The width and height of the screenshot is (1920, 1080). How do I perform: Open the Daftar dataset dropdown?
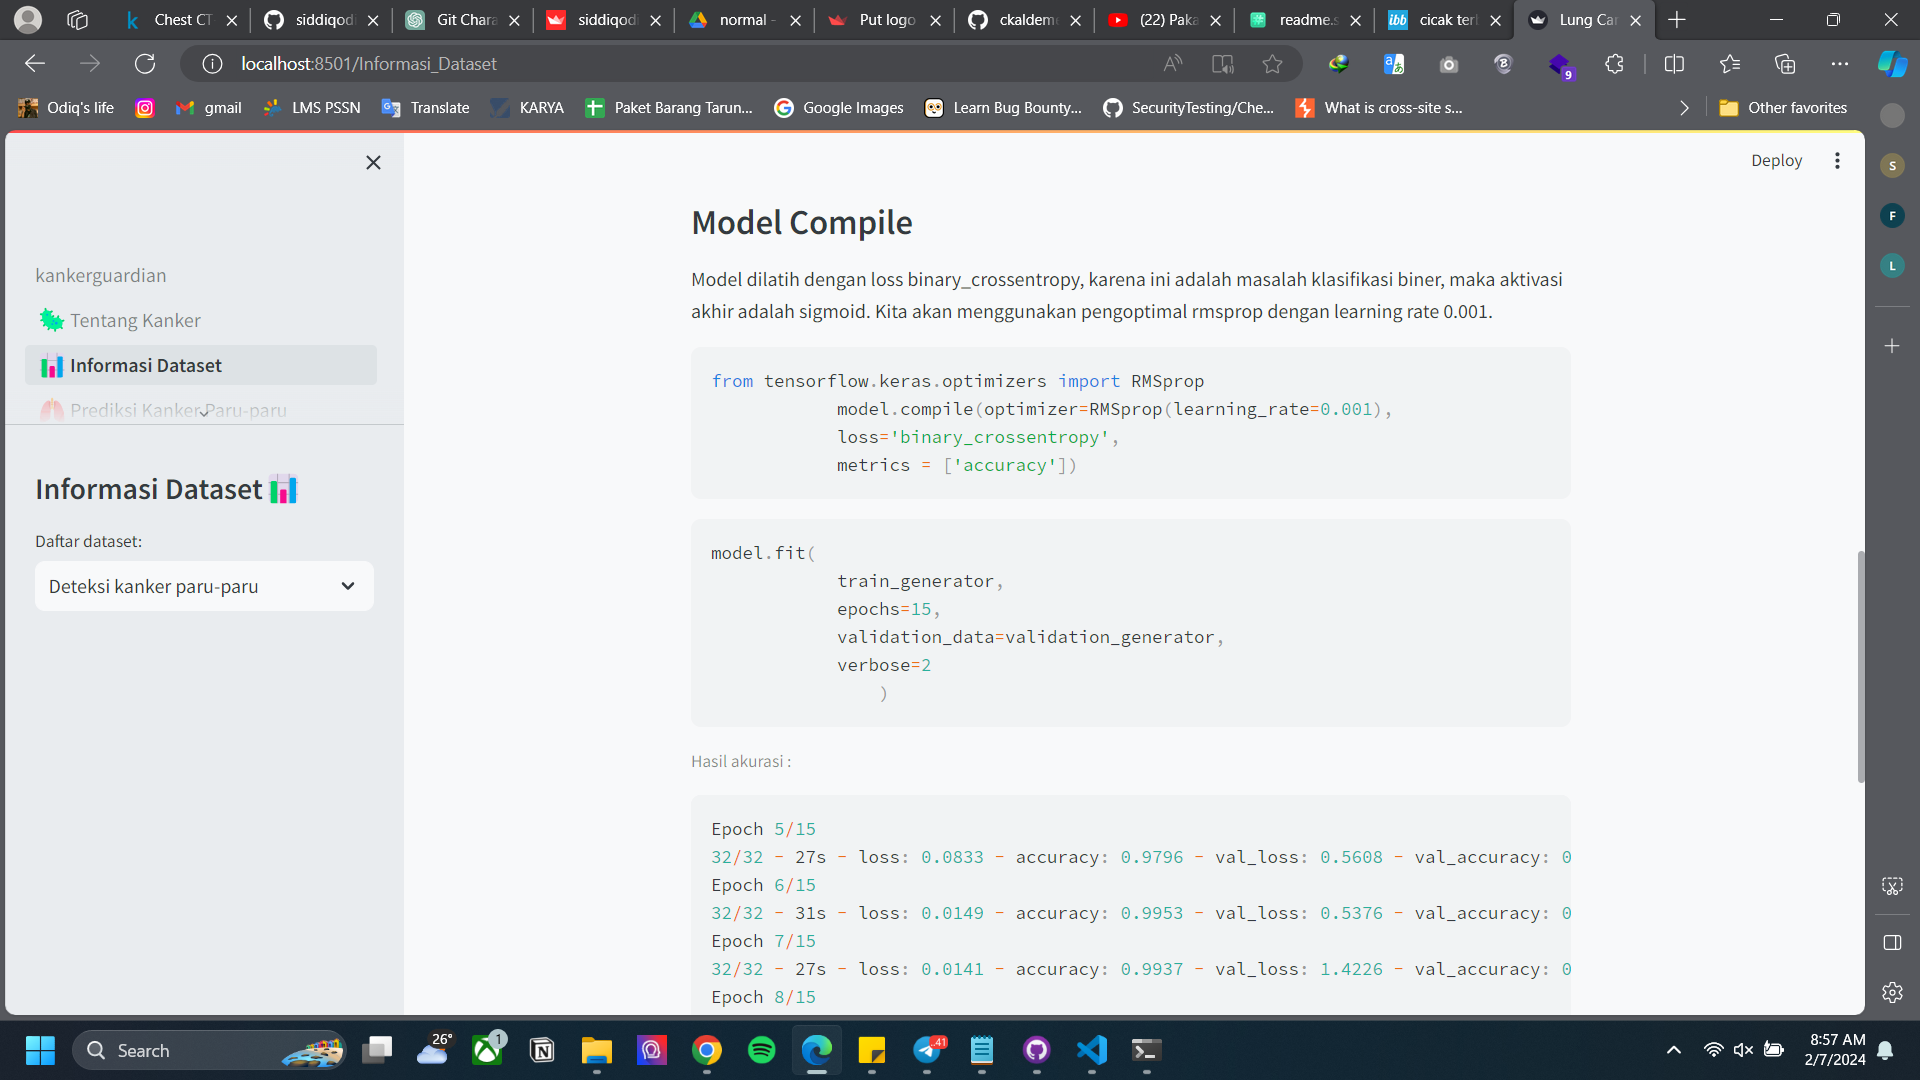pyautogui.click(x=204, y=586)
